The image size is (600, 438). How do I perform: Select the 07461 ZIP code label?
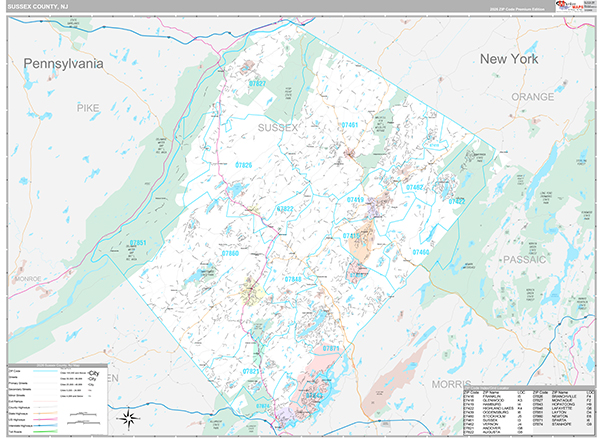coord(349,125)
